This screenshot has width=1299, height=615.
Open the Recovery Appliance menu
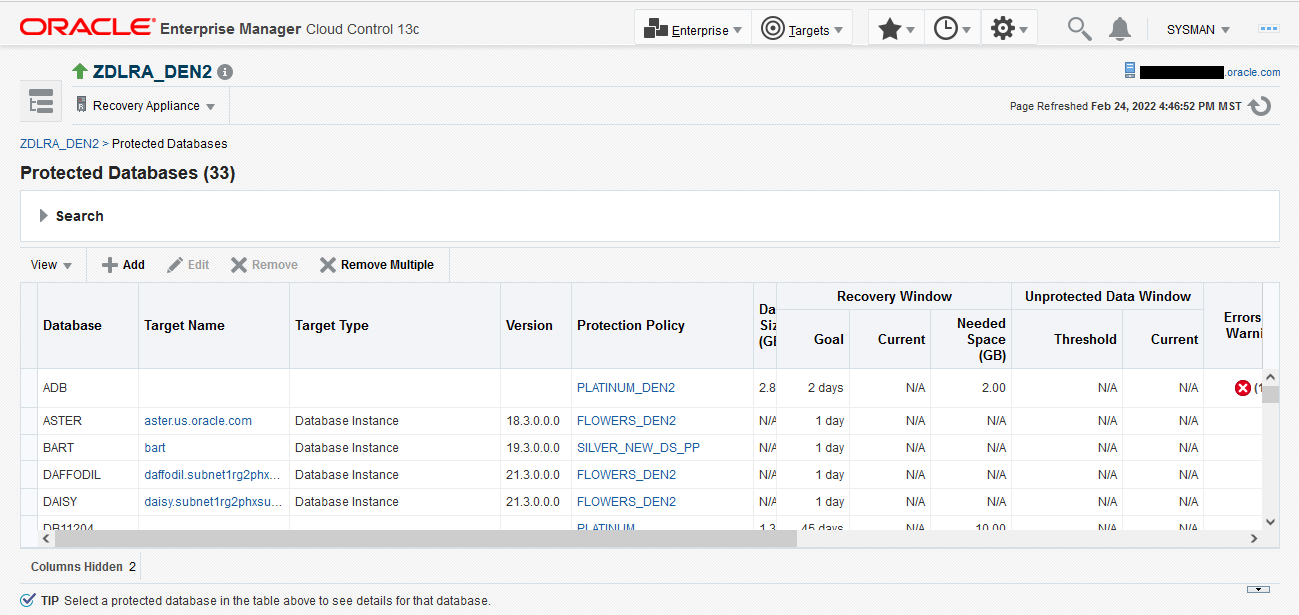146,105
